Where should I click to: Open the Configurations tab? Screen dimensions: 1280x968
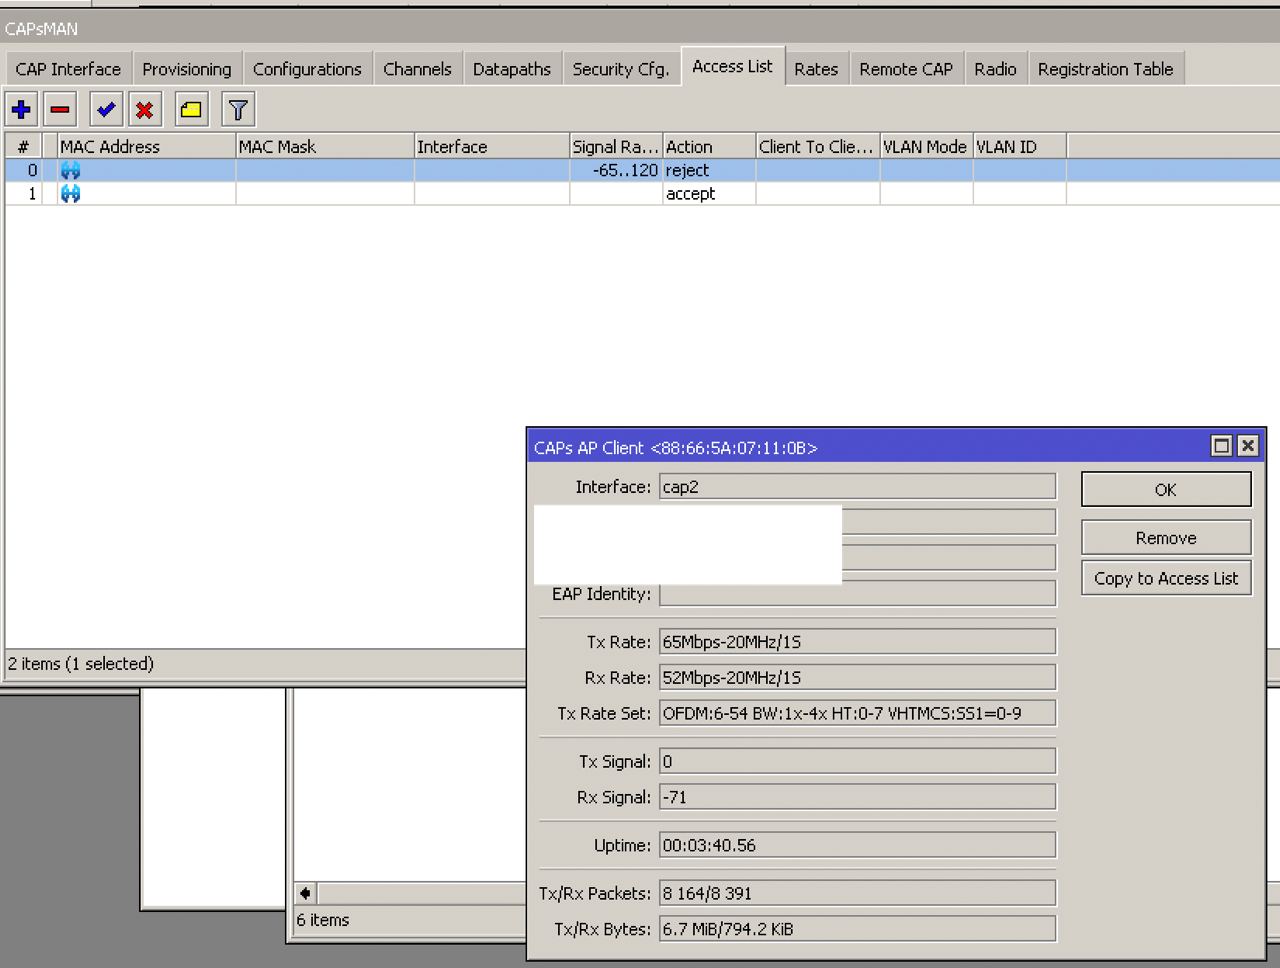coord(307,69)
